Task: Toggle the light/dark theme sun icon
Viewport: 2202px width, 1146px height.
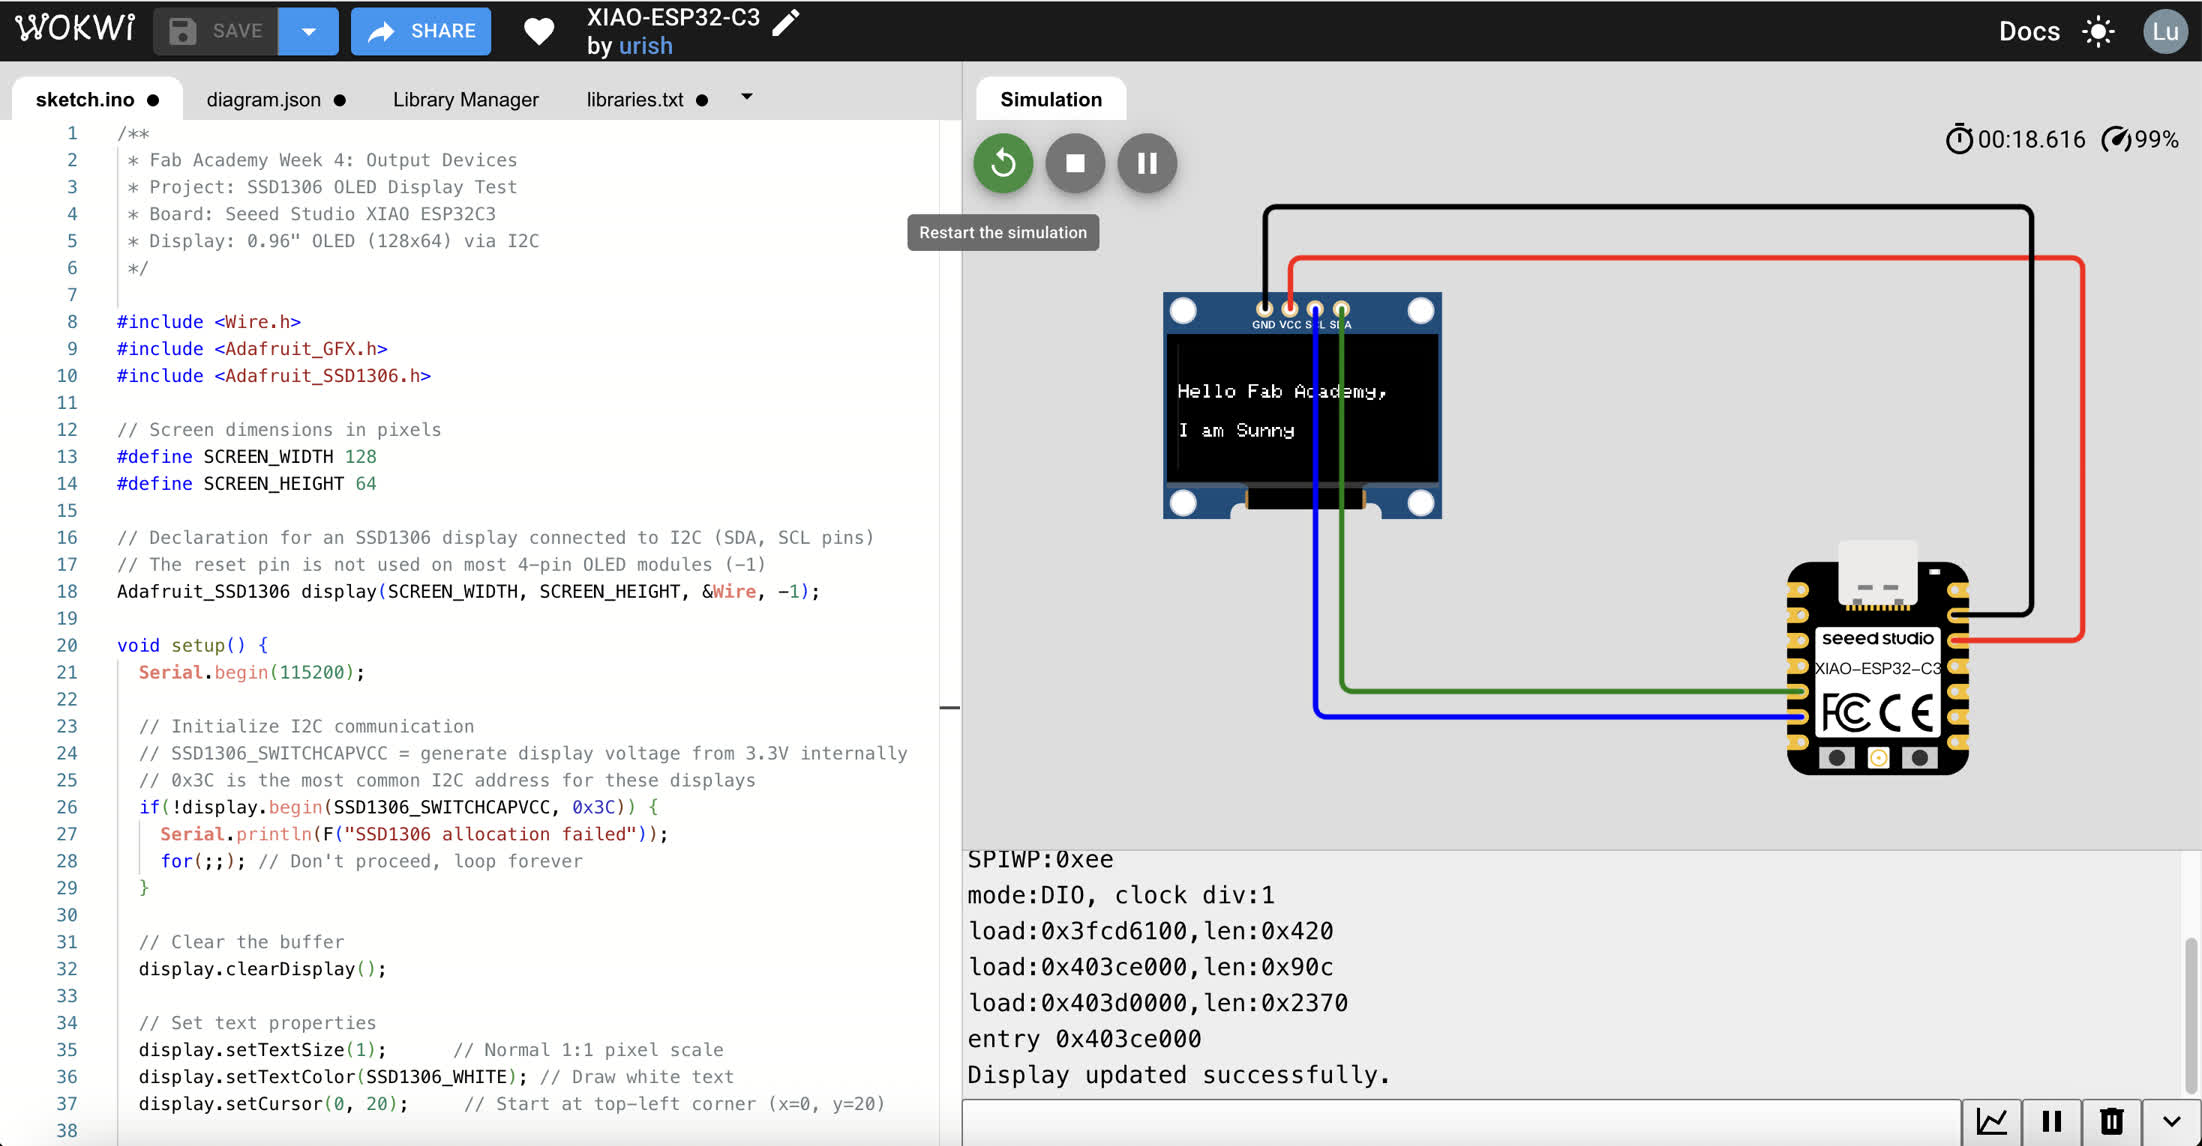Action: click(x=2098, y=32)
